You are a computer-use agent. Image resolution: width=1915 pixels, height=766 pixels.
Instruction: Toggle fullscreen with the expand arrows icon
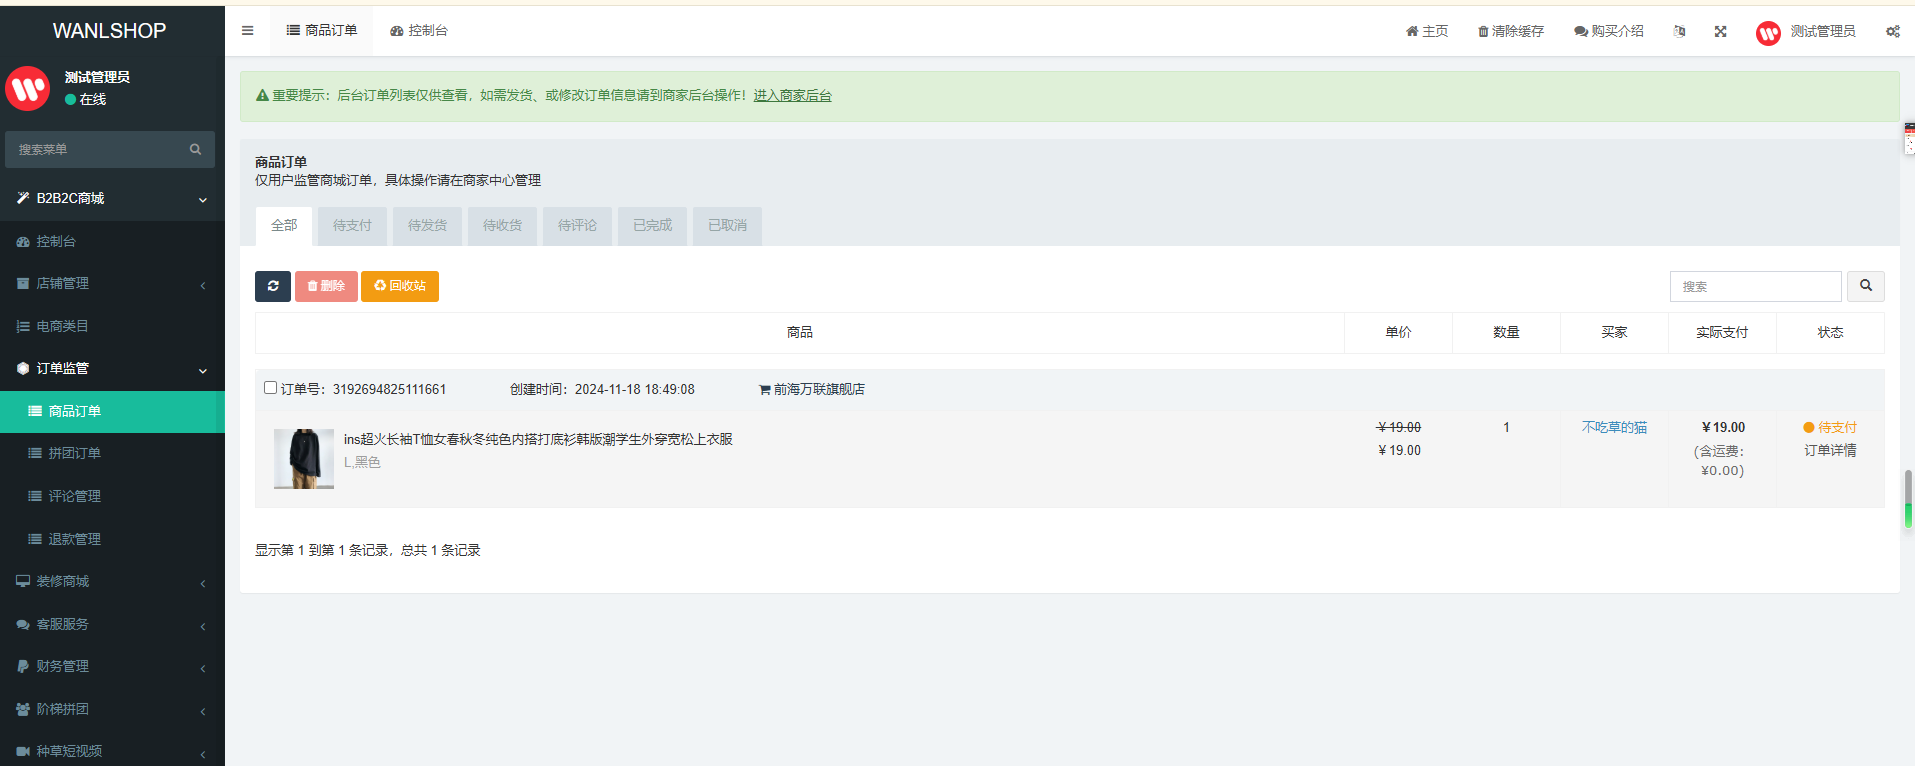pos(1721,31)
